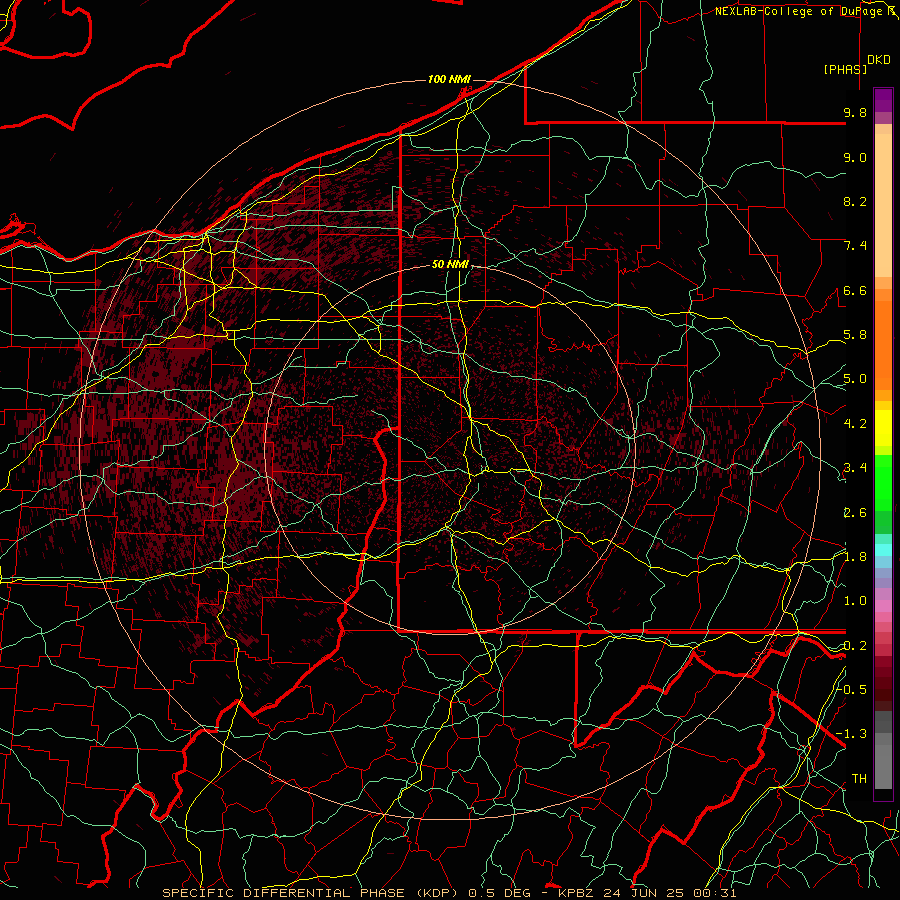Click the 1.0 value on the scale

tap(855, 601)
